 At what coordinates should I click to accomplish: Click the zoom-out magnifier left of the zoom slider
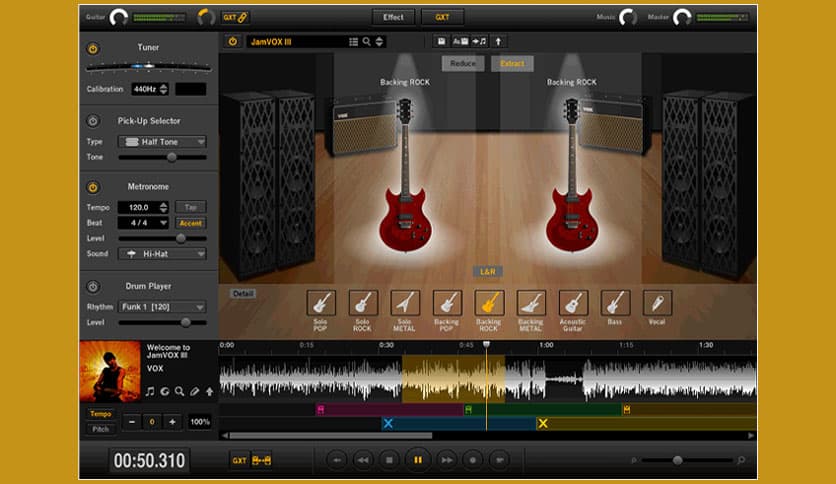click(x=633, y=460)
